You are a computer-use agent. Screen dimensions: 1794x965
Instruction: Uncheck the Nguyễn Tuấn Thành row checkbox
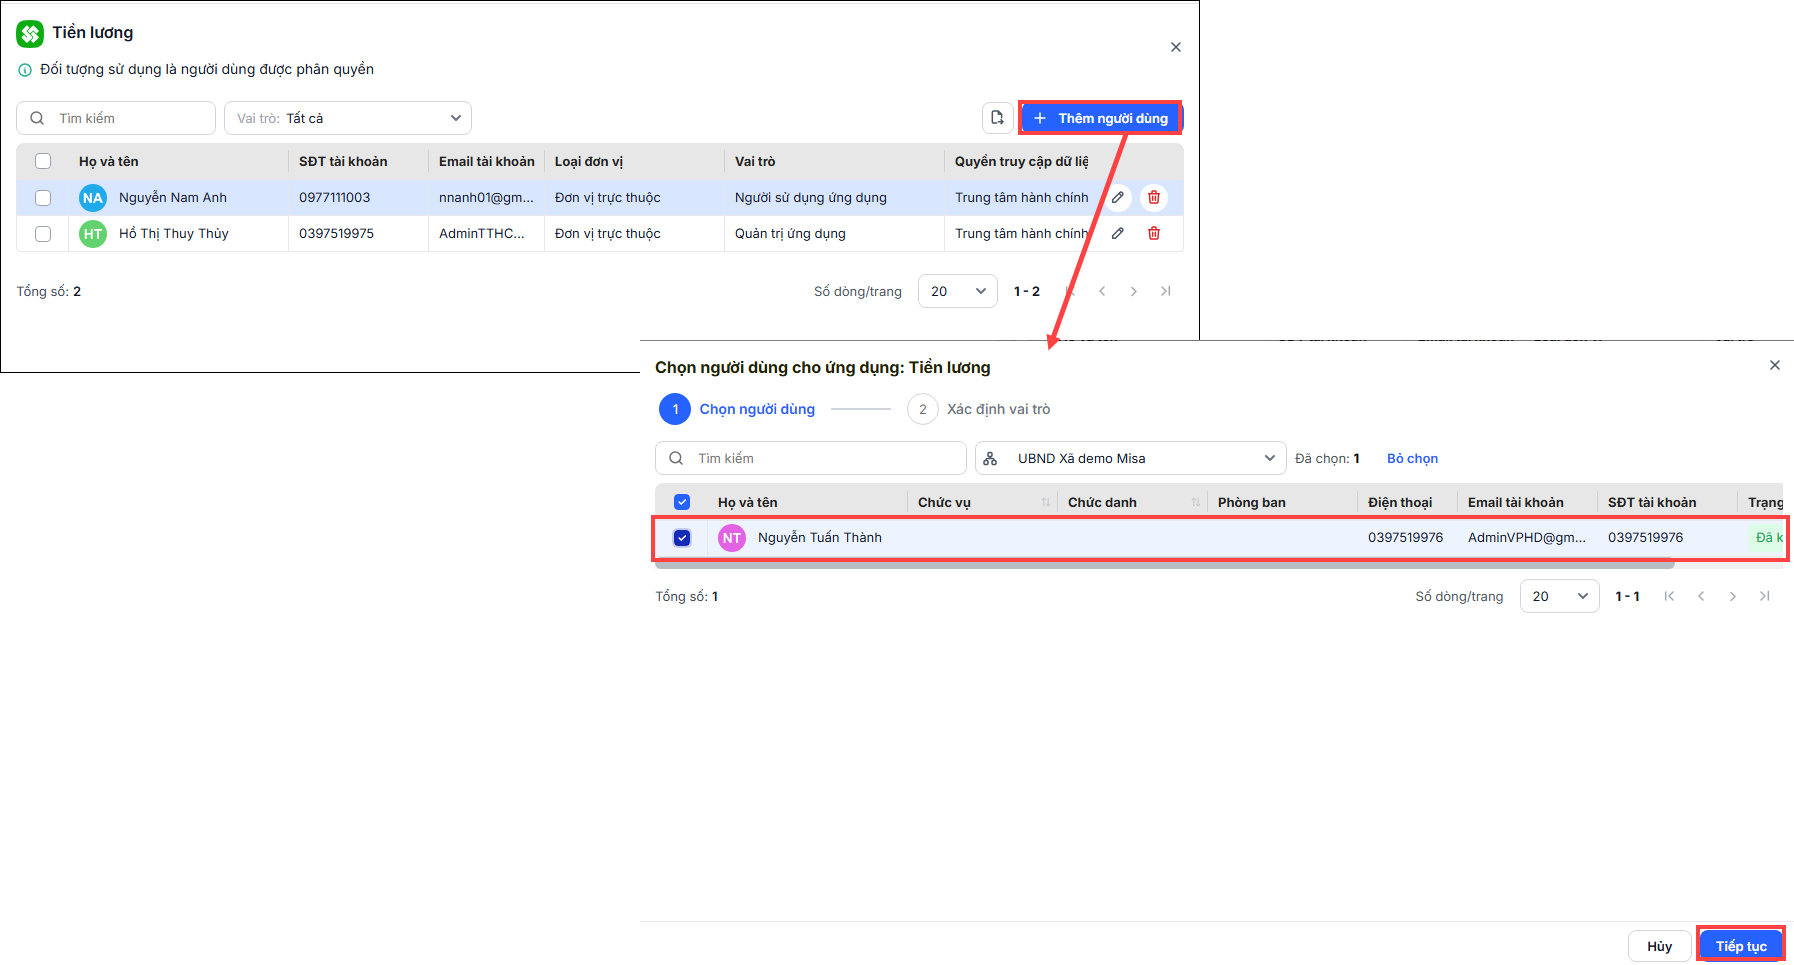tap(682, 537)
